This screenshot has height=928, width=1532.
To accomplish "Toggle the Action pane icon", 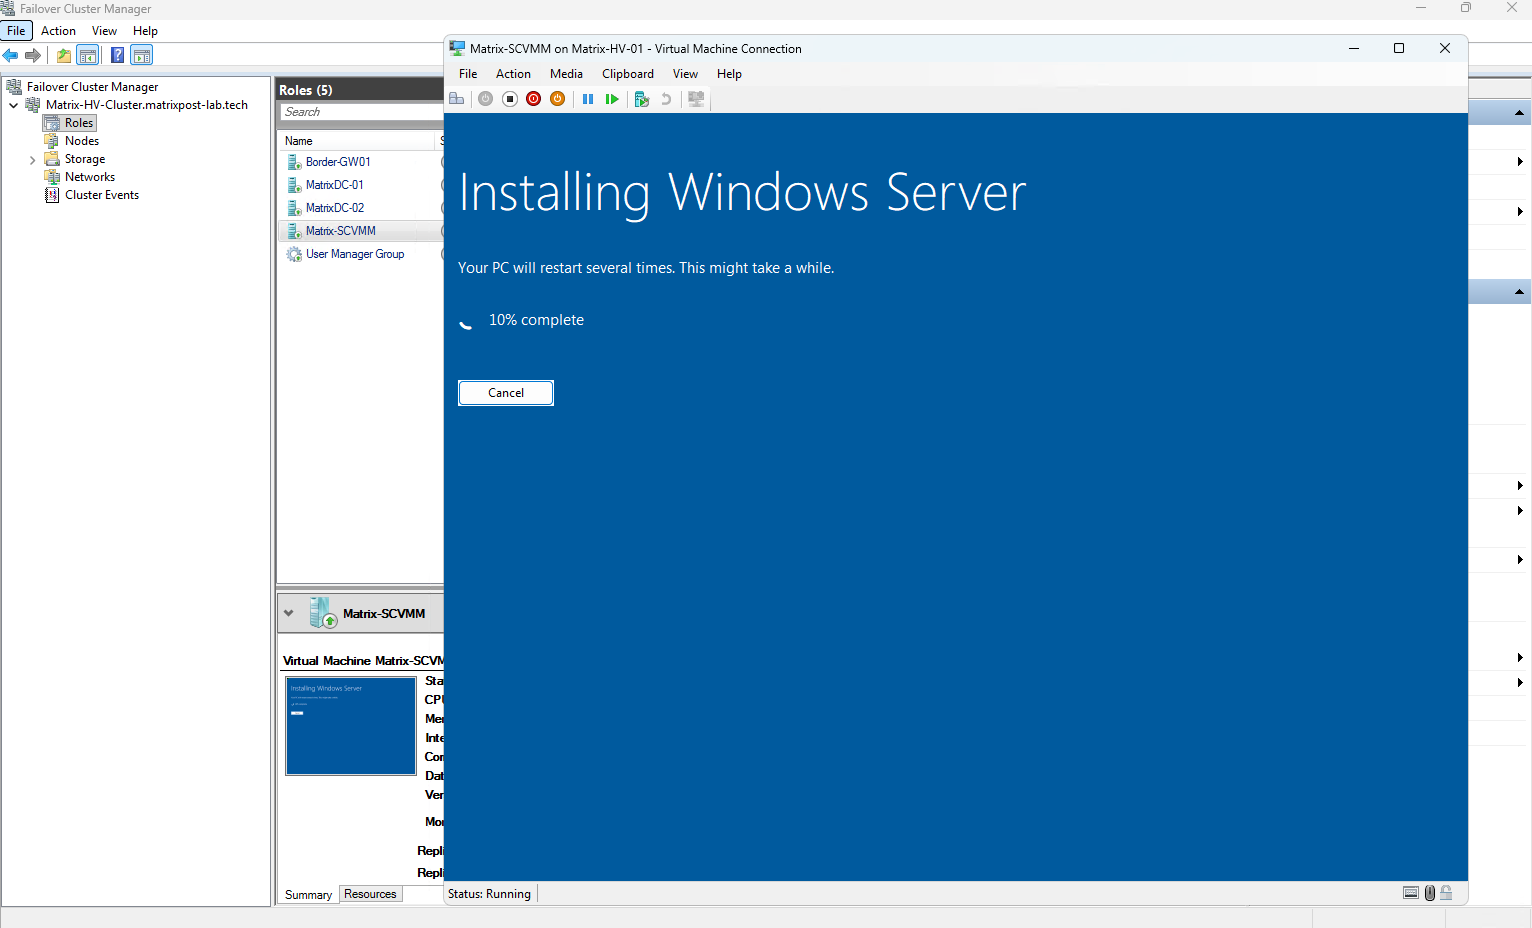I will [142, 55].
